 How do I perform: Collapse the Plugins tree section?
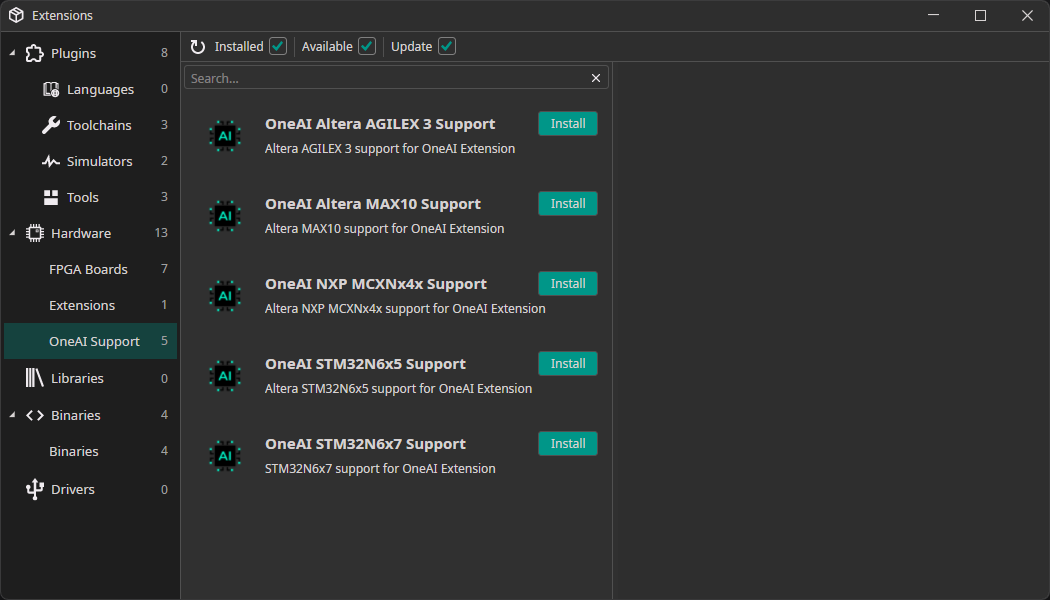(x=12, y=52)
